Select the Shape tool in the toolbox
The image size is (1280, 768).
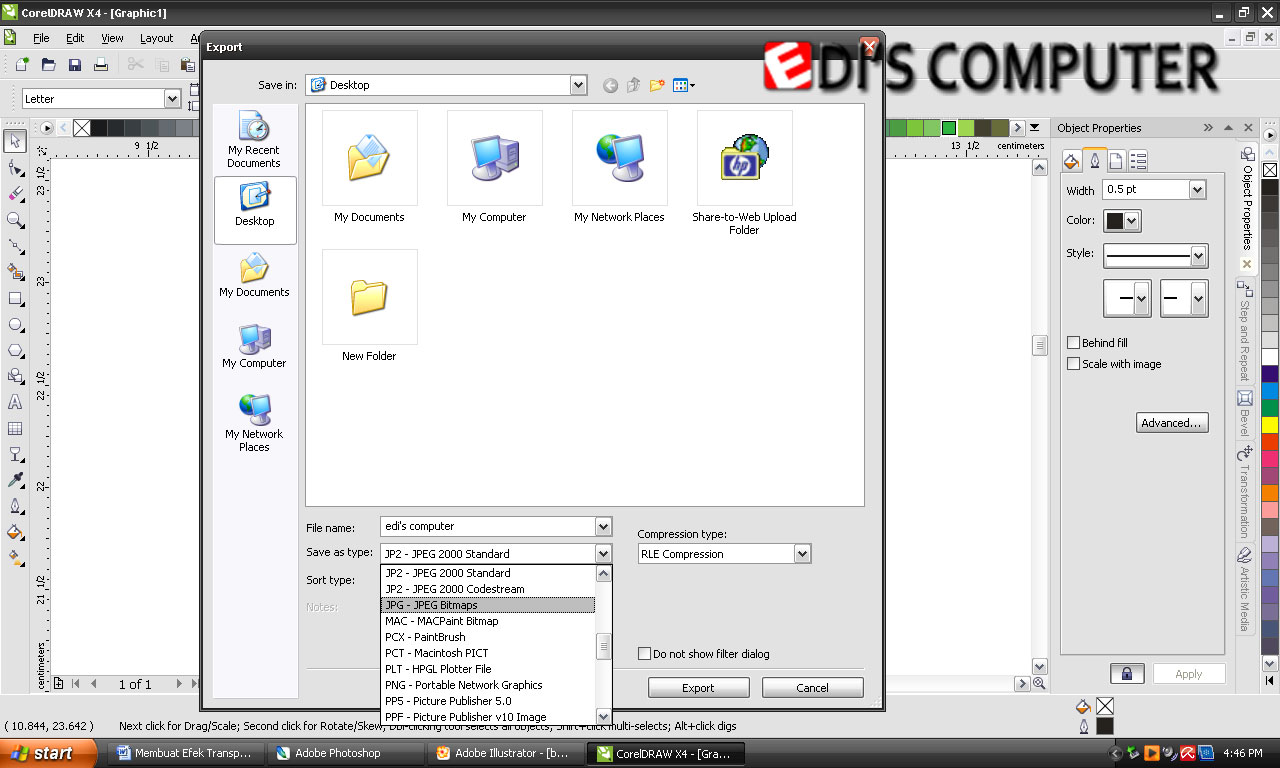[x=15, y=167]
